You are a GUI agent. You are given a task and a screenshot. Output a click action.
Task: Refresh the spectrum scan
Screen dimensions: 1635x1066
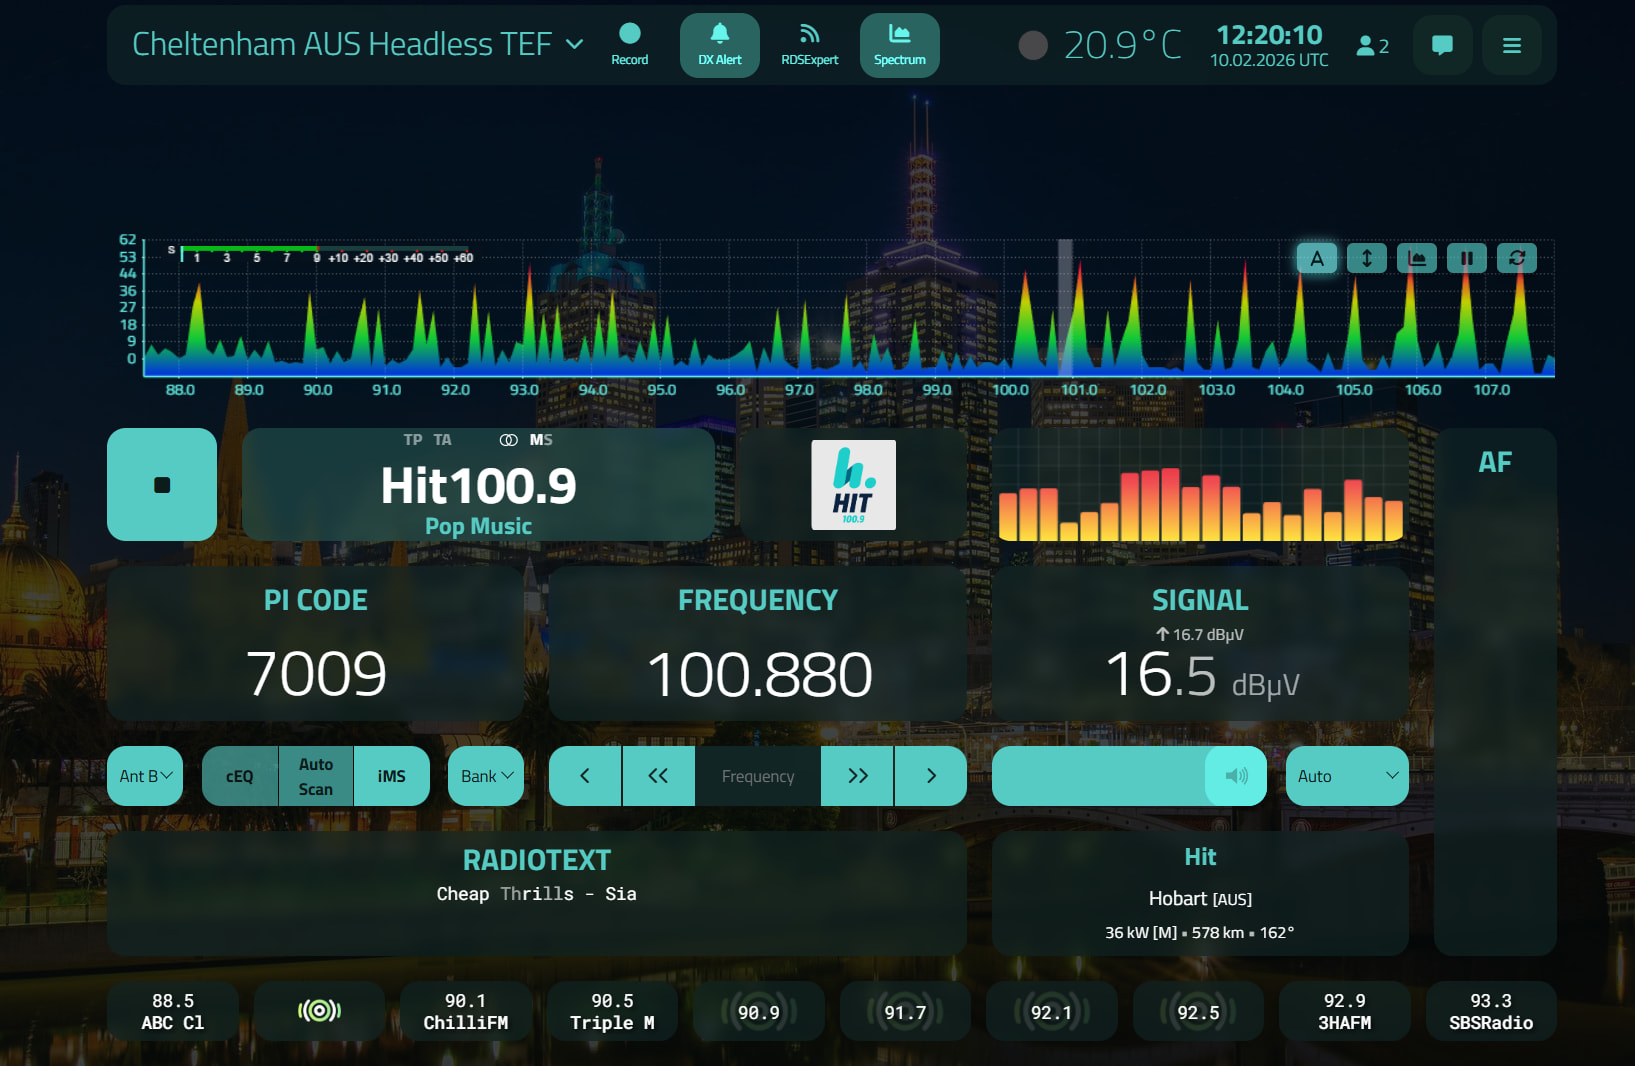pos(1516,258)
